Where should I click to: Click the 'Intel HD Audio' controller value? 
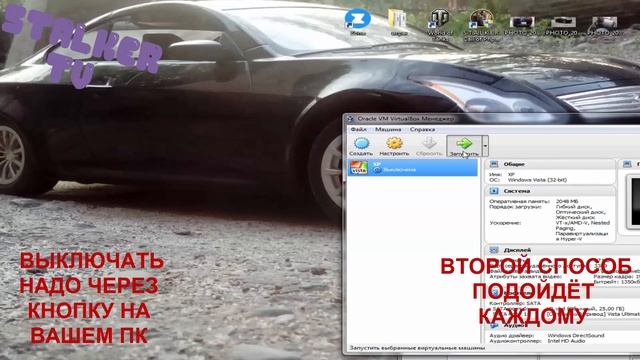(567, 340)
